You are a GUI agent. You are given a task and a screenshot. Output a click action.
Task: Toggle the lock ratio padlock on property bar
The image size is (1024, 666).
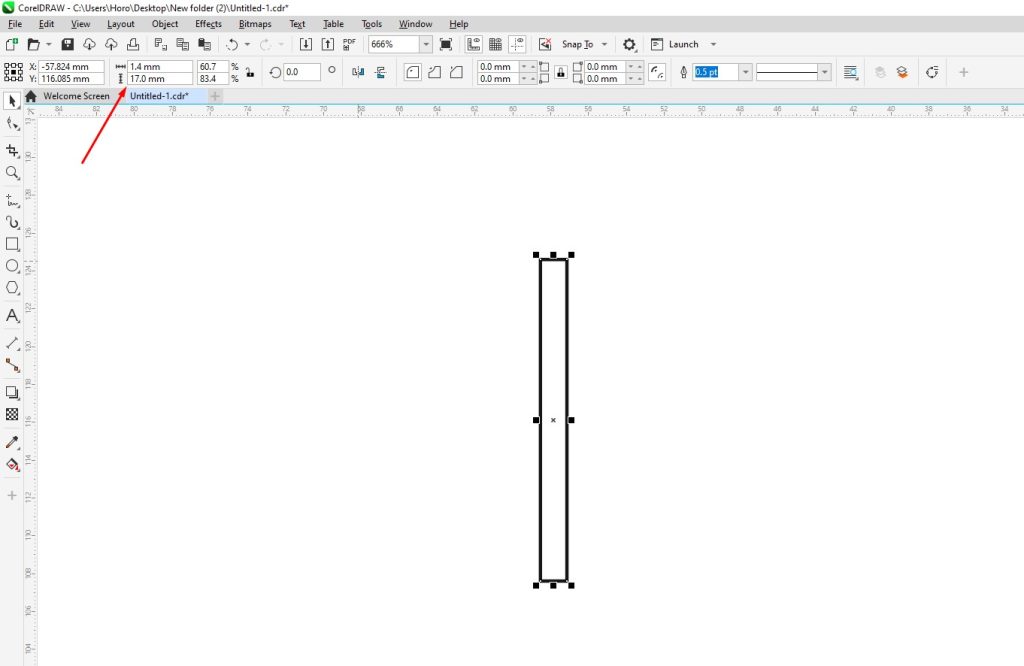click(x=561, y=71)
